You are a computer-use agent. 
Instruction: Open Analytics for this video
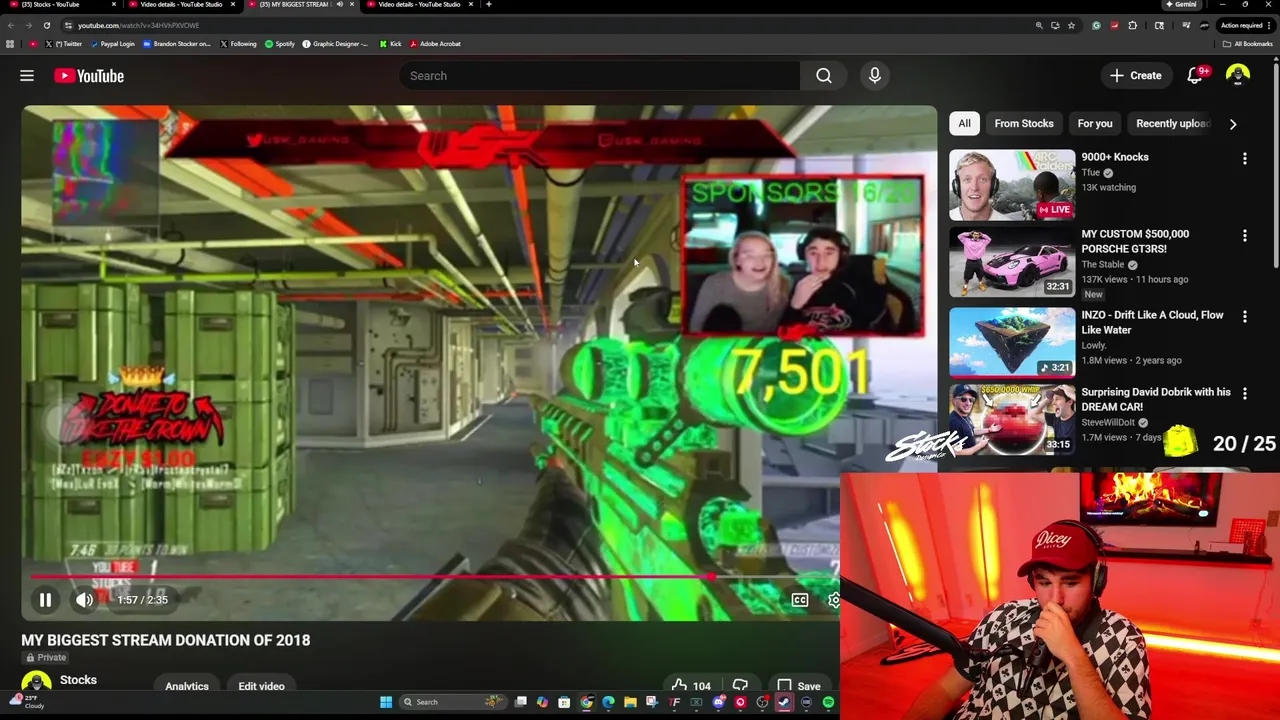coord(187,686)
